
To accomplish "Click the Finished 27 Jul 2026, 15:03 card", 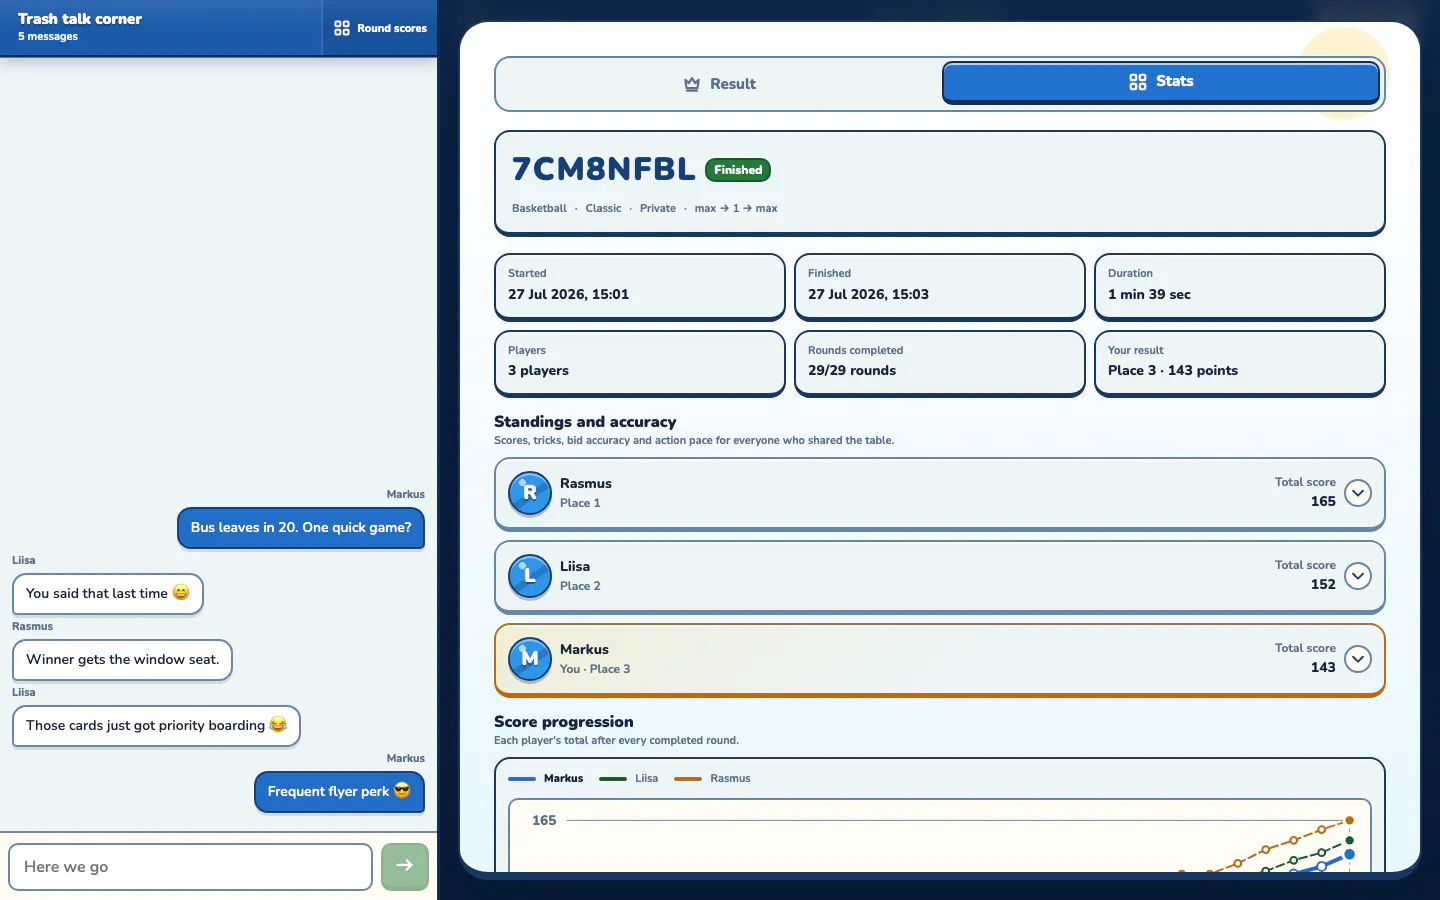I will point(940,286).
